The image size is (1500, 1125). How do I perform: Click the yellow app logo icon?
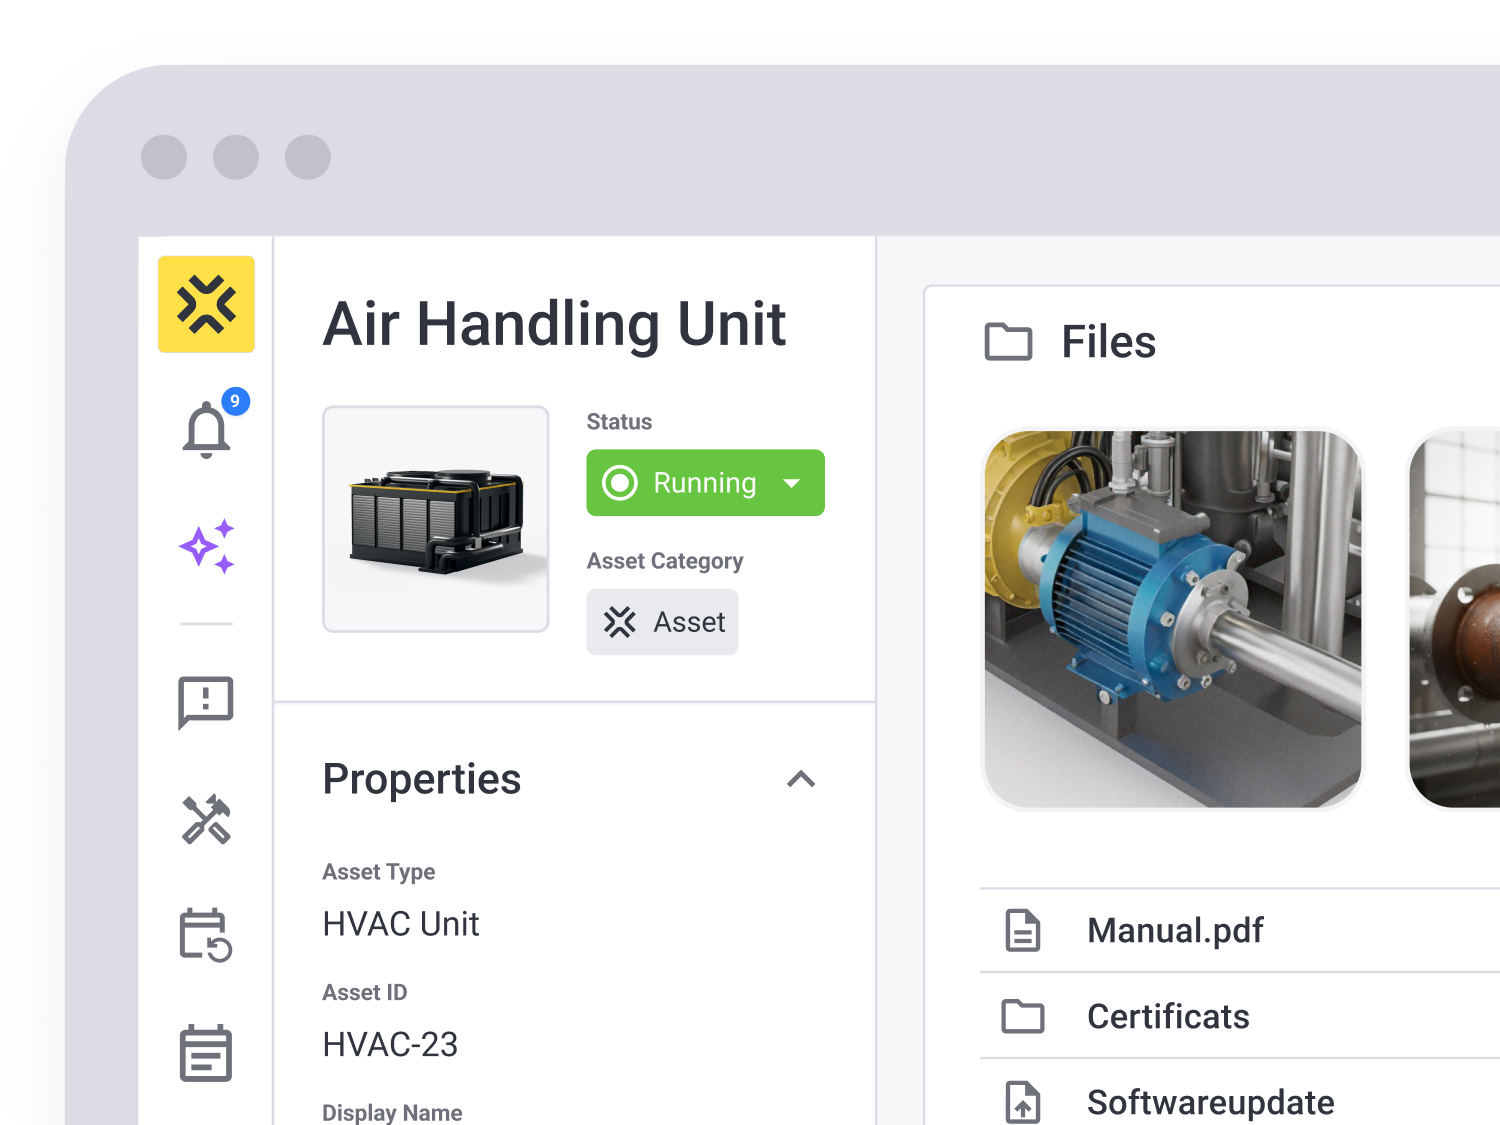tap(206, 304)
